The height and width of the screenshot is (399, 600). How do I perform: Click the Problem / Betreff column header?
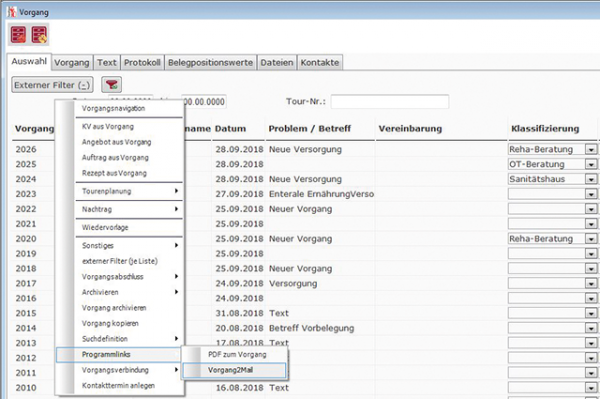click(x=310, y=129)
